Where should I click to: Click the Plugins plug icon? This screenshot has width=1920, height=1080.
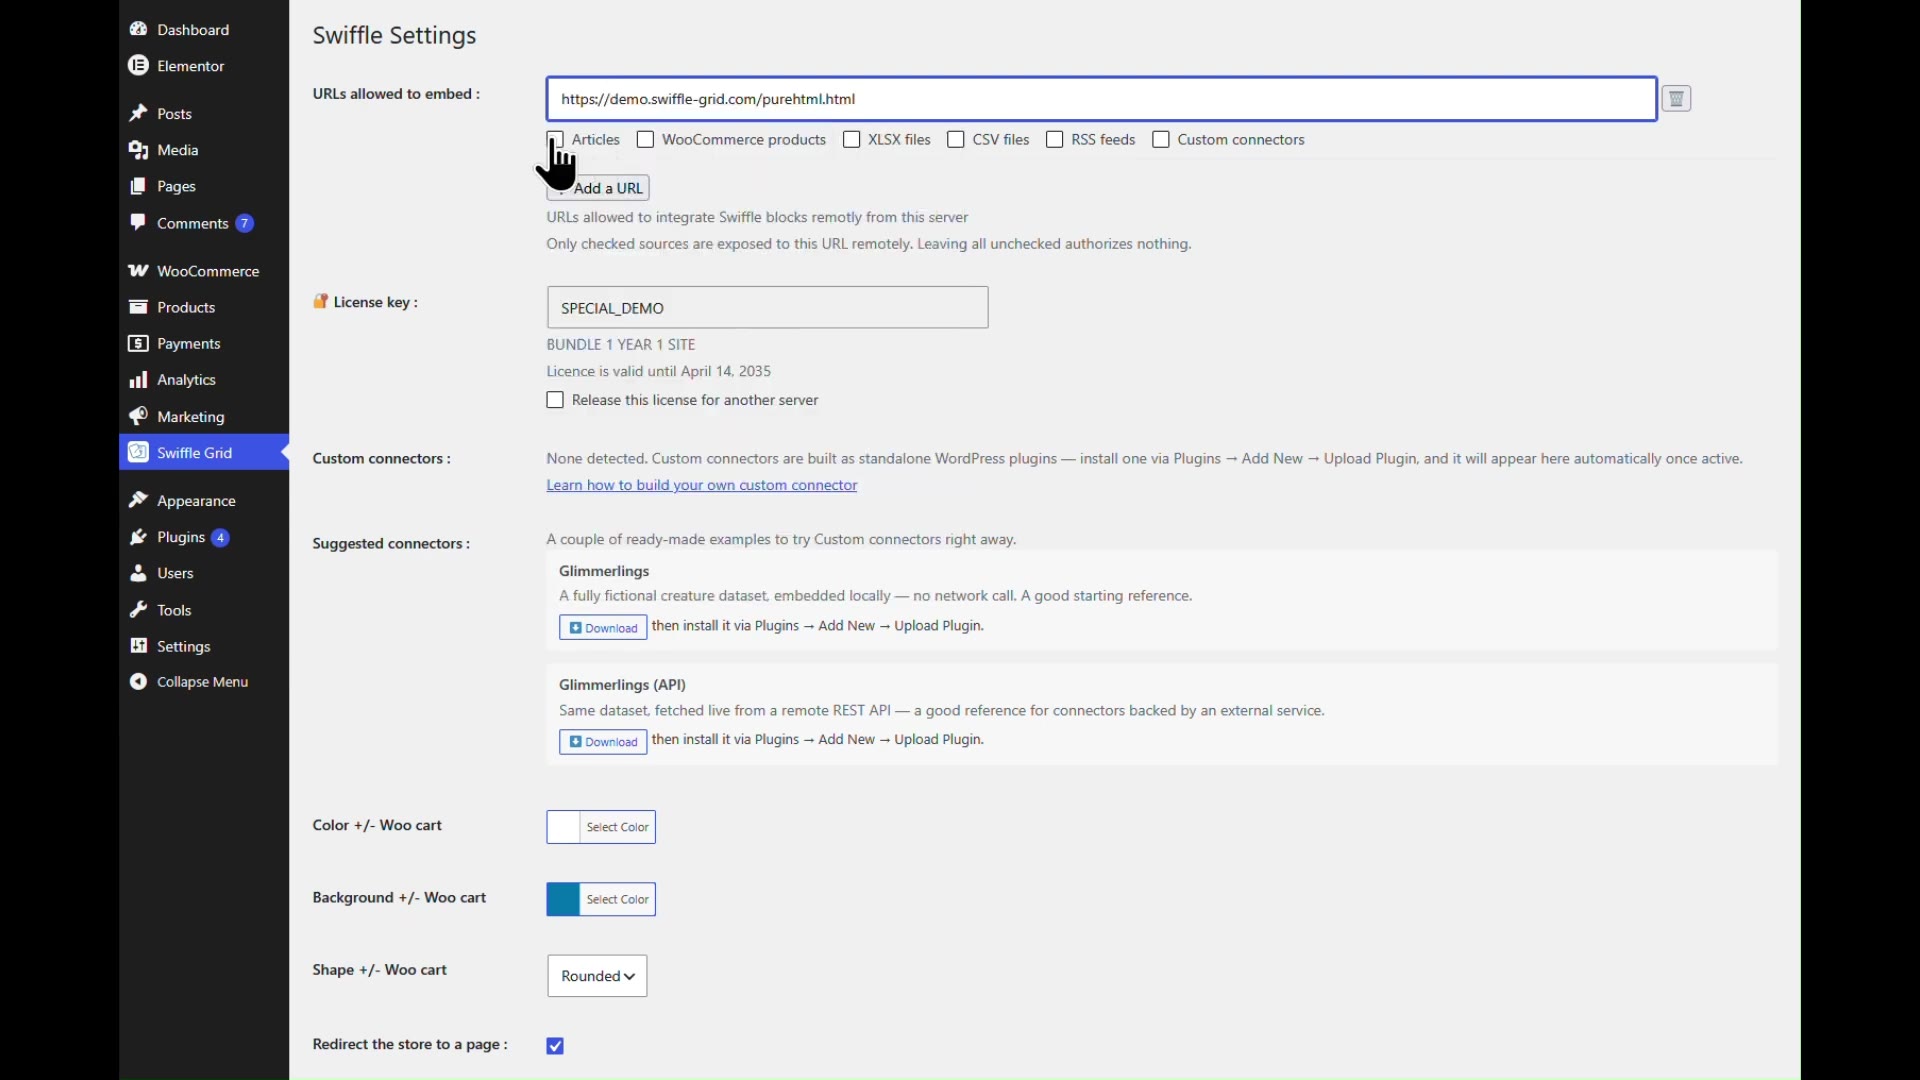pyautogui.click(x=139, y=537)
